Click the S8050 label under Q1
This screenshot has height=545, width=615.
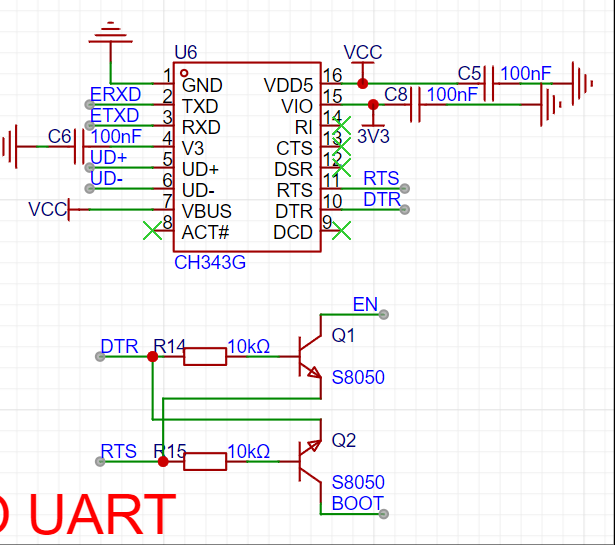click(x=358, y=378)
